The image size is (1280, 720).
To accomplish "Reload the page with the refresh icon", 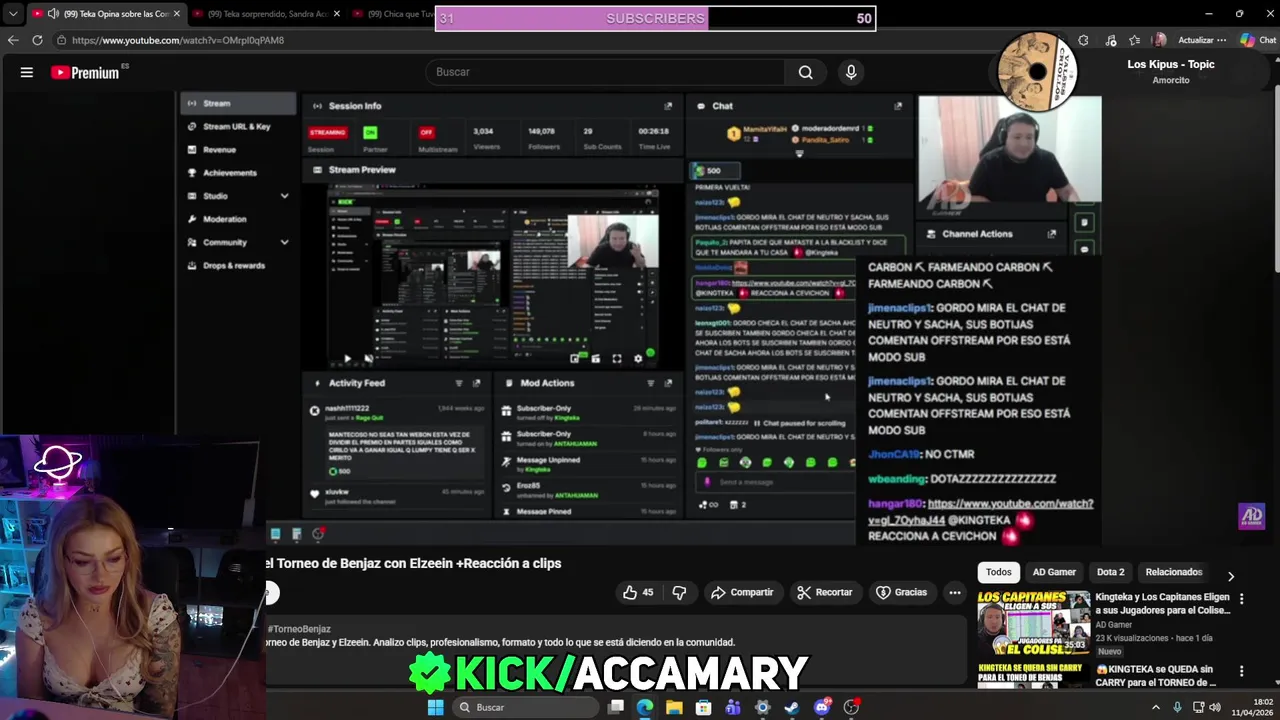I will click(x=37, y=40).
